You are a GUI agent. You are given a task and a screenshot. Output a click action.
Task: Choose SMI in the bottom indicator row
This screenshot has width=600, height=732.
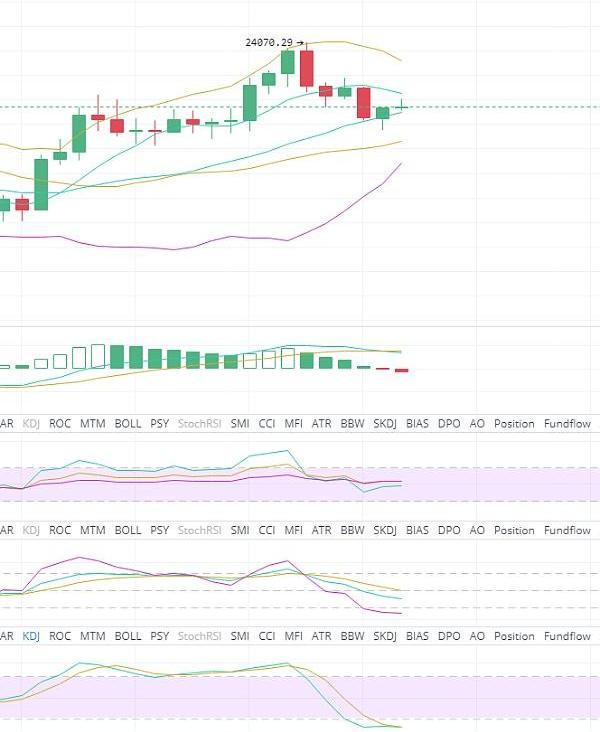click(x=240, y=636)
